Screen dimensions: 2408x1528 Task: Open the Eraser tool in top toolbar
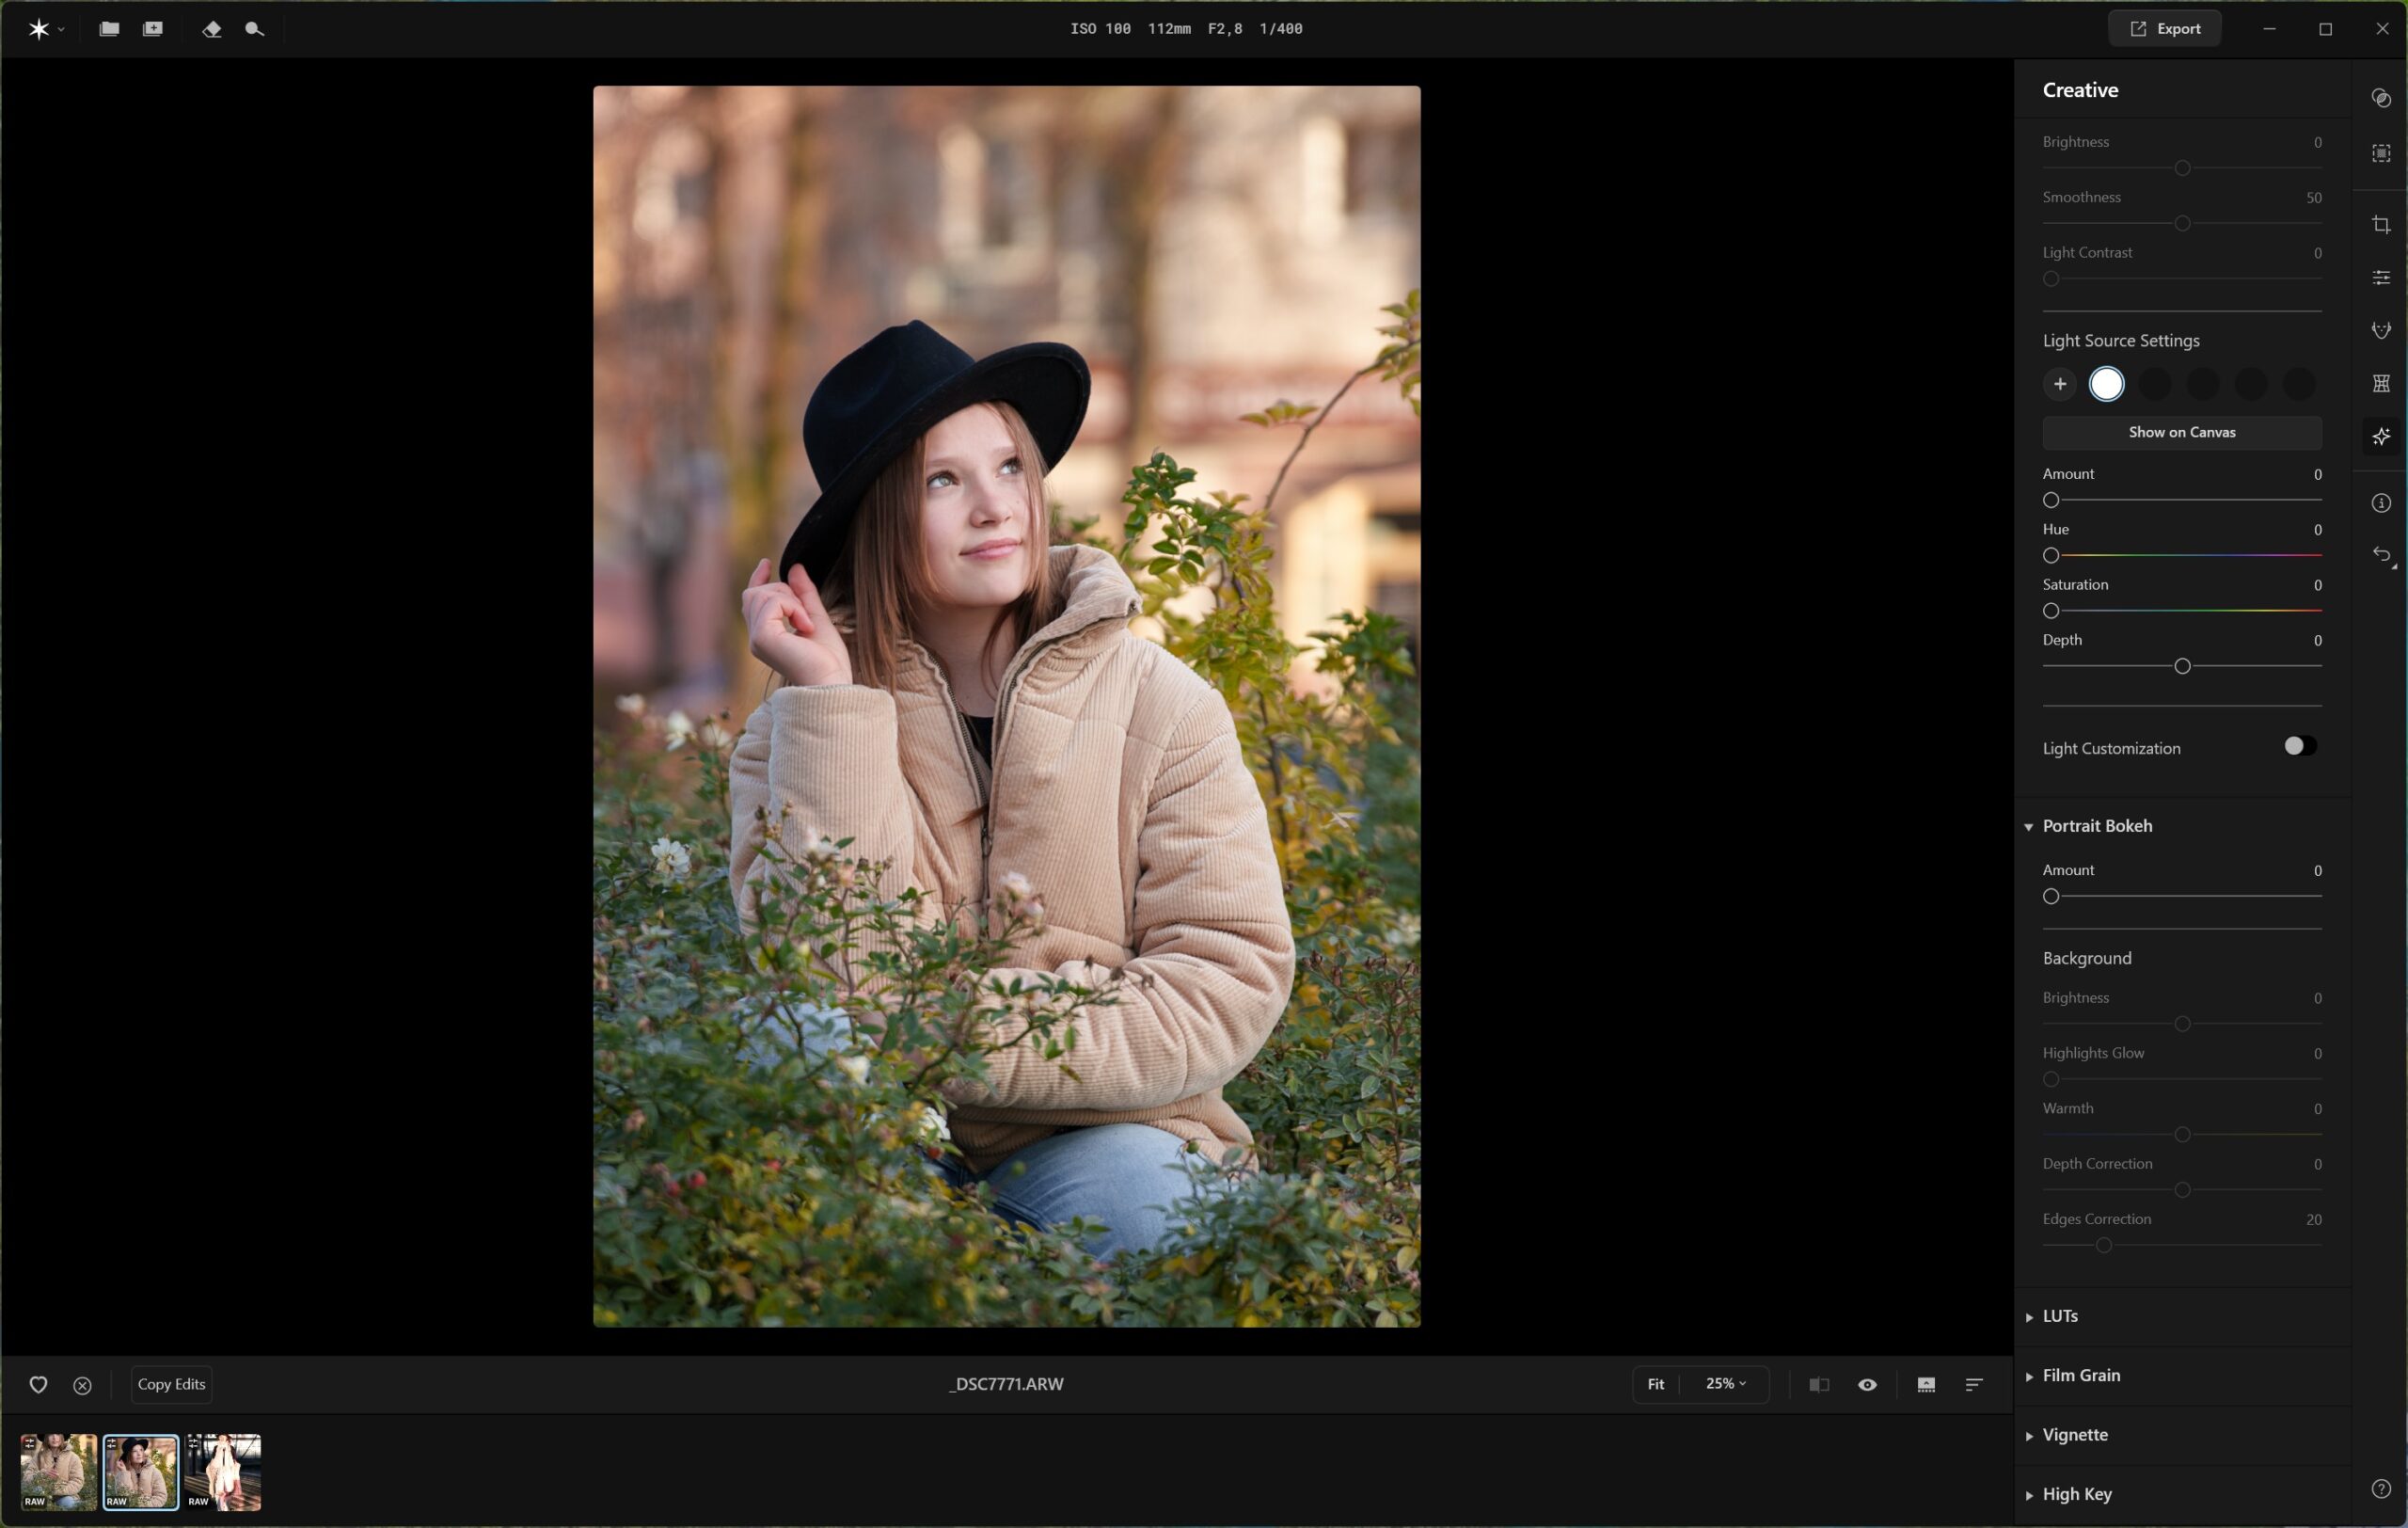tap(211, 29)
